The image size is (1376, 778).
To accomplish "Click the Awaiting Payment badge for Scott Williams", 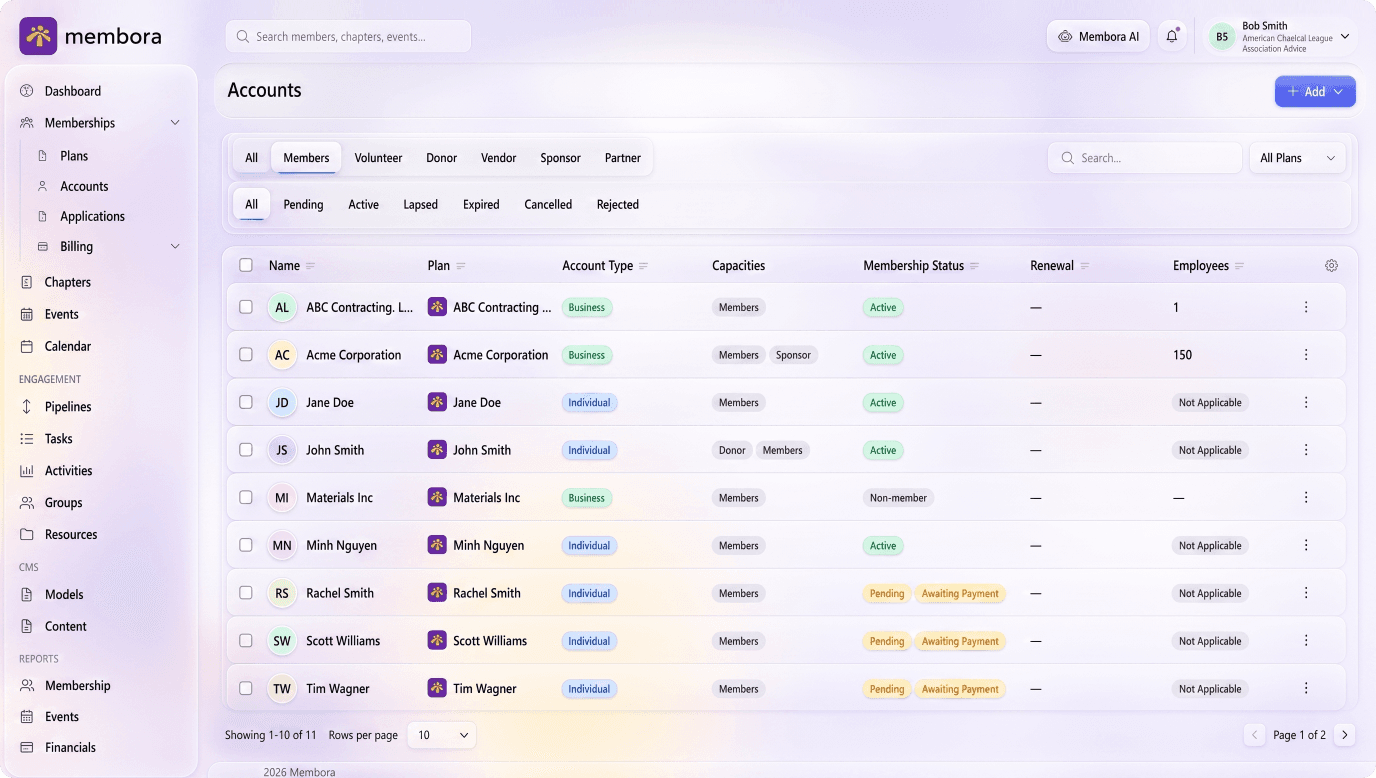I will [x=960, y=641].
